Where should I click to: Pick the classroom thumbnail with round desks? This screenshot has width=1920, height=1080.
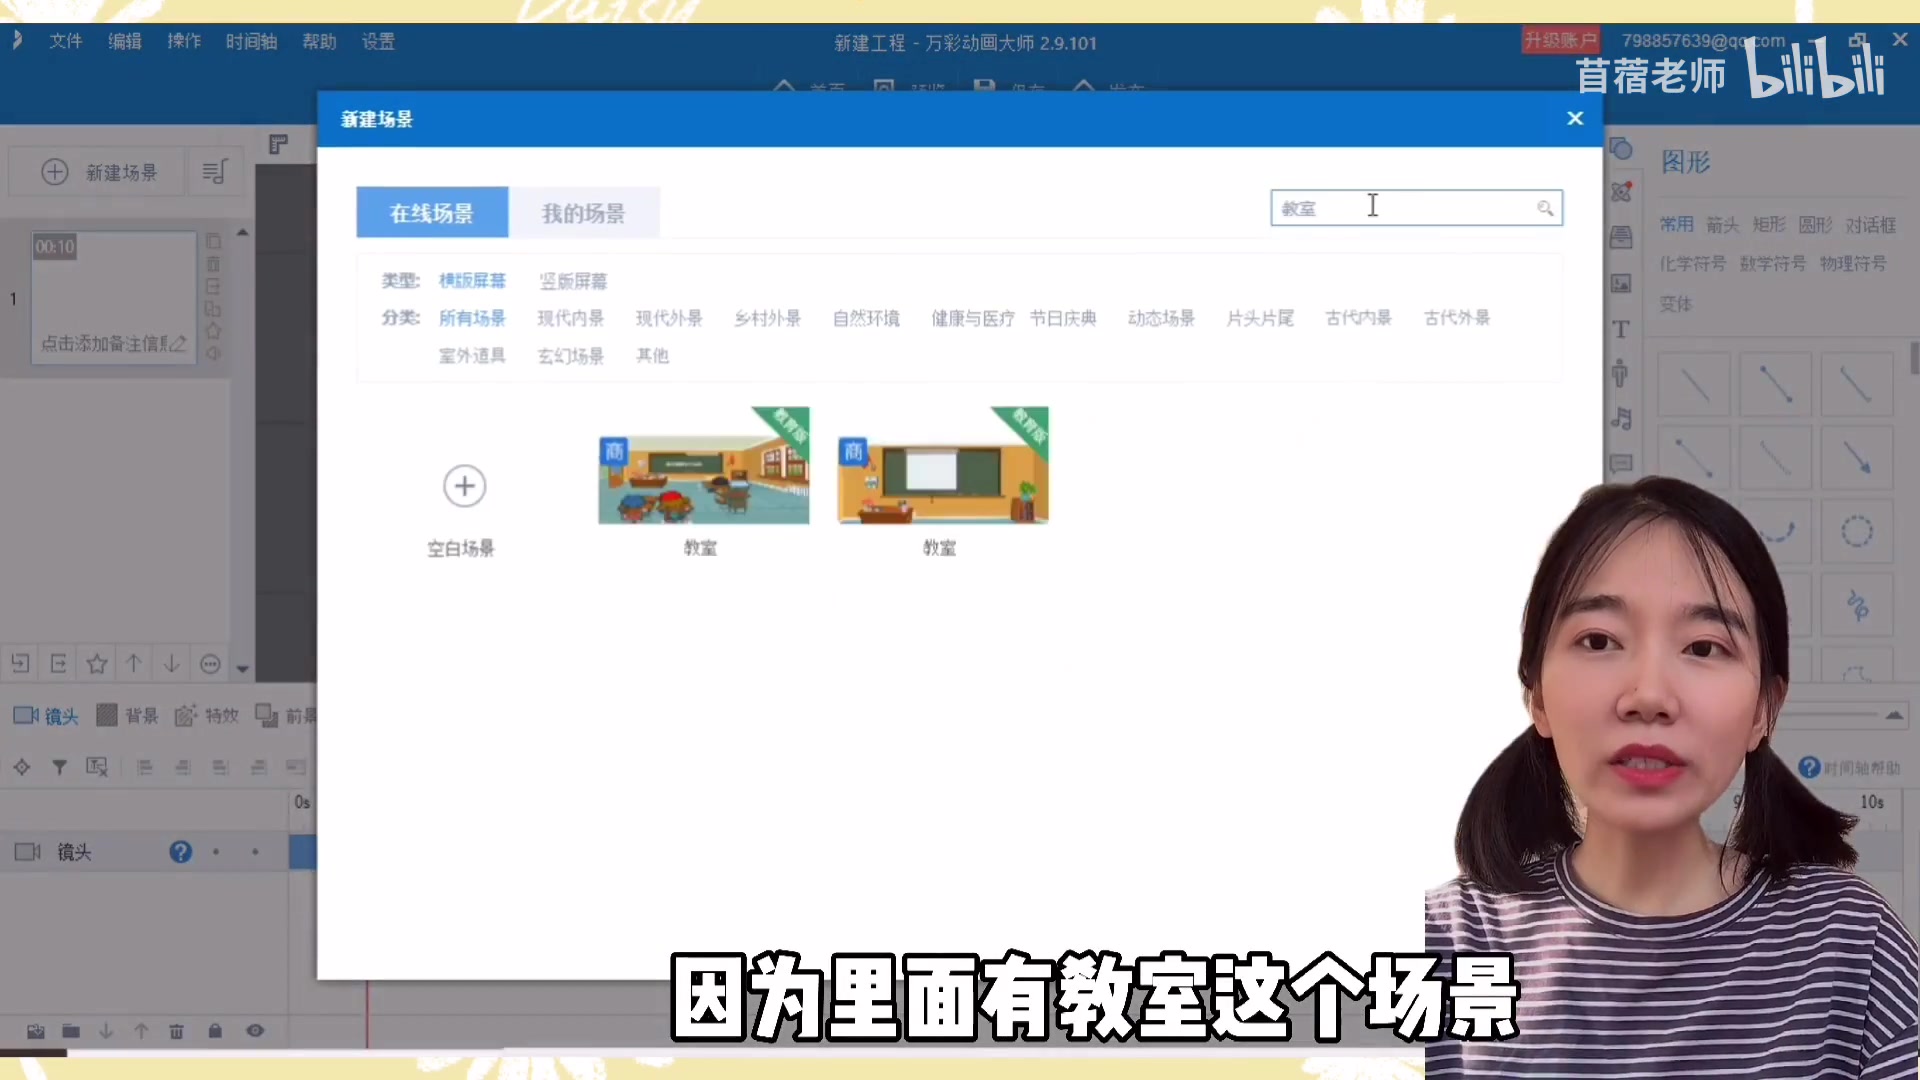pyautogui.click(x=703, y=465)
